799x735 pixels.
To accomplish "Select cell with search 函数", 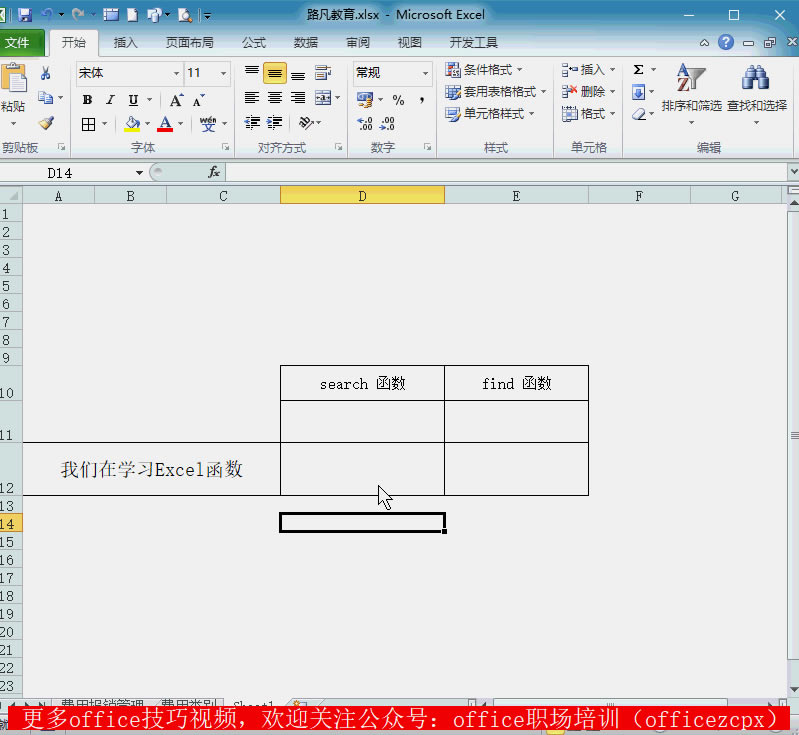I will coord(362,383).
